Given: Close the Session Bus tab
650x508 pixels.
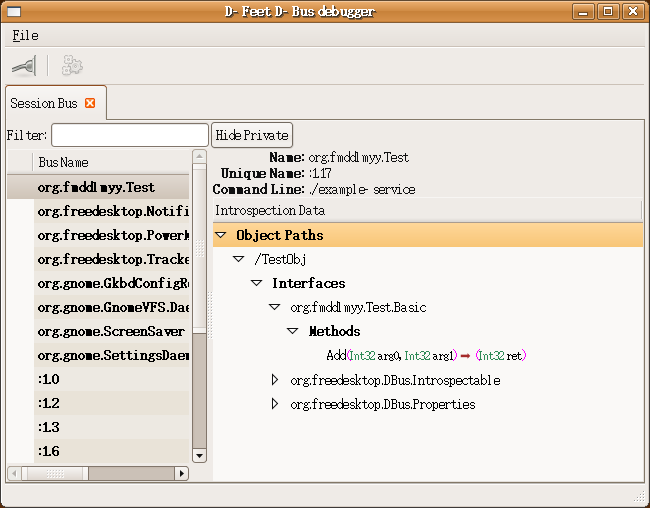Looking at the screenshot, I should (90, 103).
